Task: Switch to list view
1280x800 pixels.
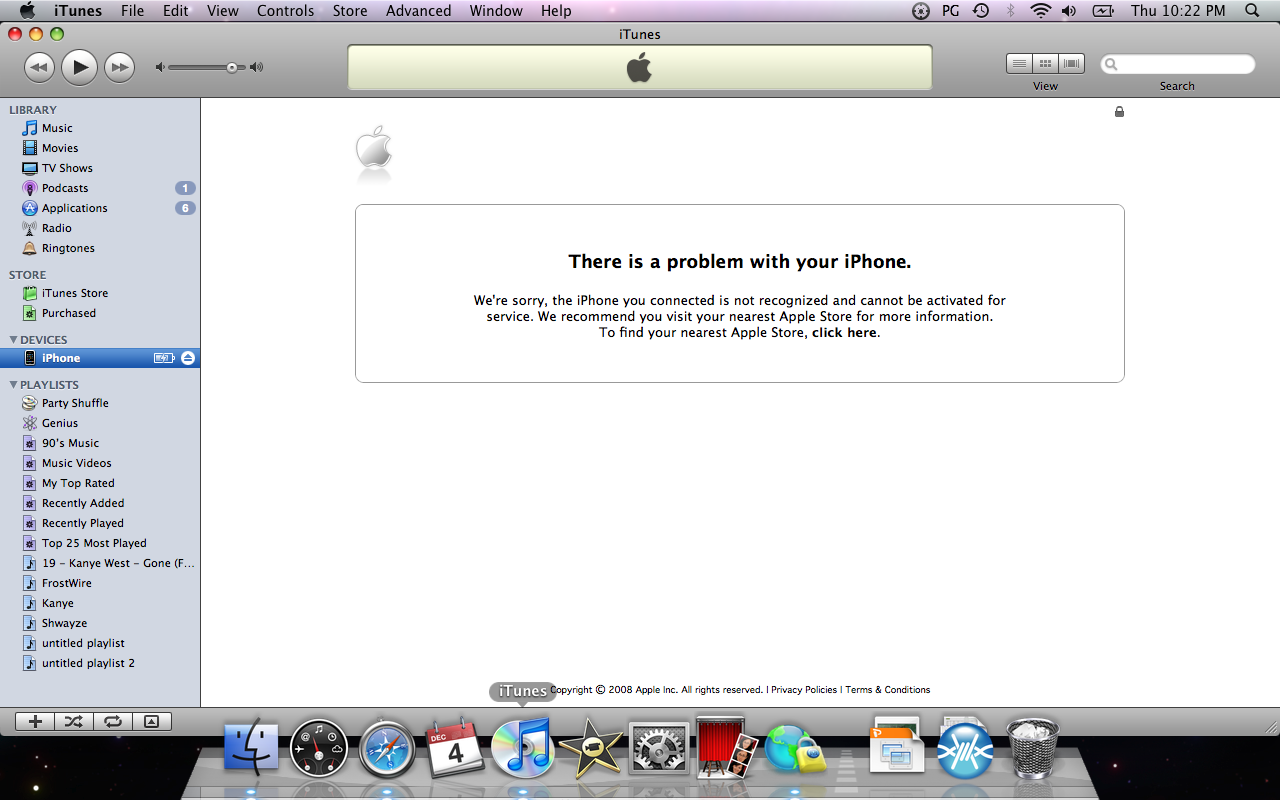Action: pos(1019,64)
